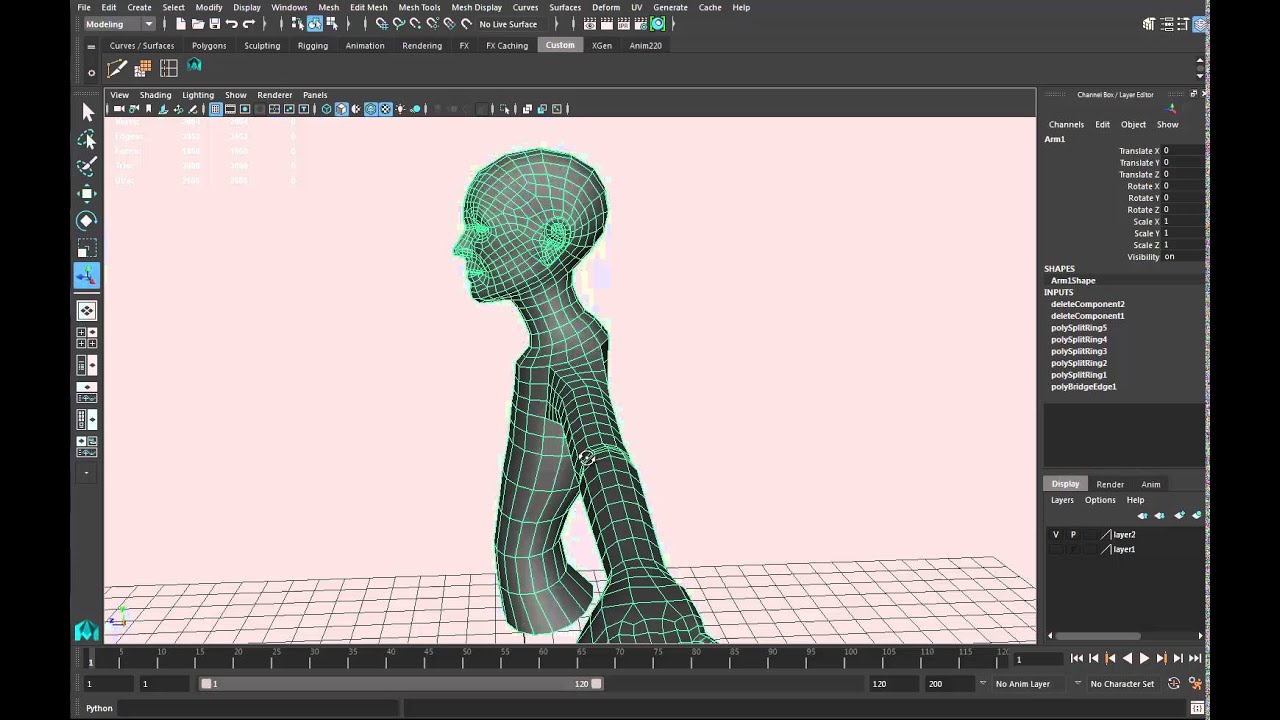Toggle layer2 visibility V box

pos(1055,535)
